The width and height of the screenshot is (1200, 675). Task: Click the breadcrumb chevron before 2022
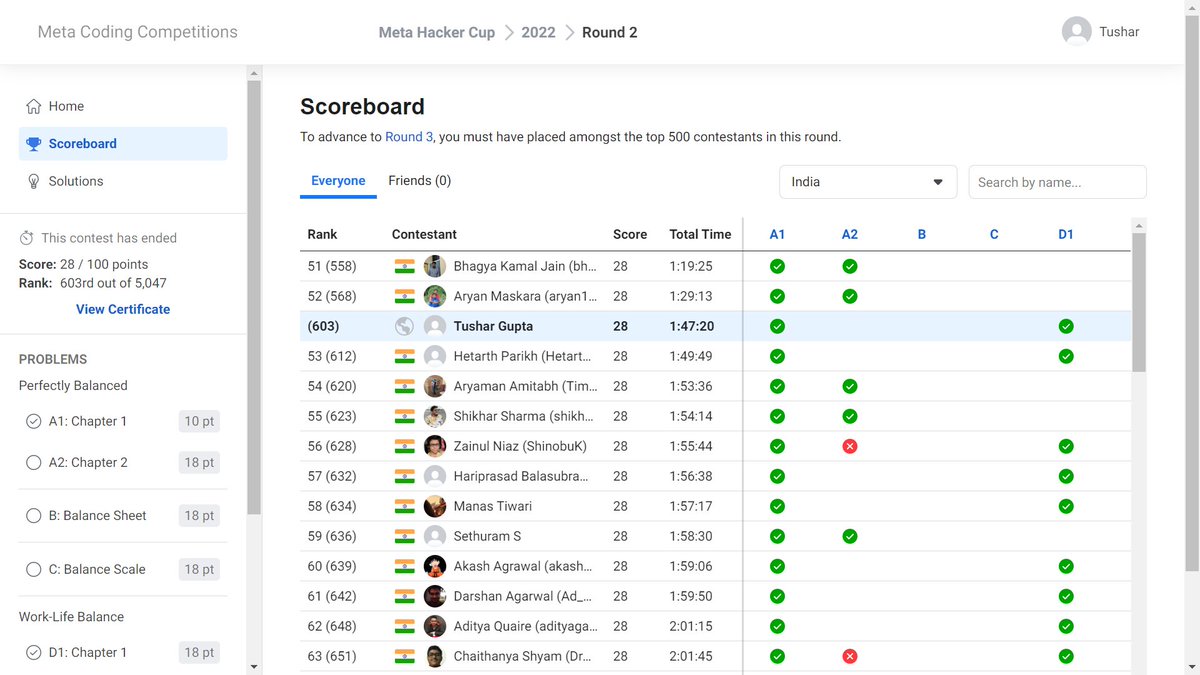(509, 32)
